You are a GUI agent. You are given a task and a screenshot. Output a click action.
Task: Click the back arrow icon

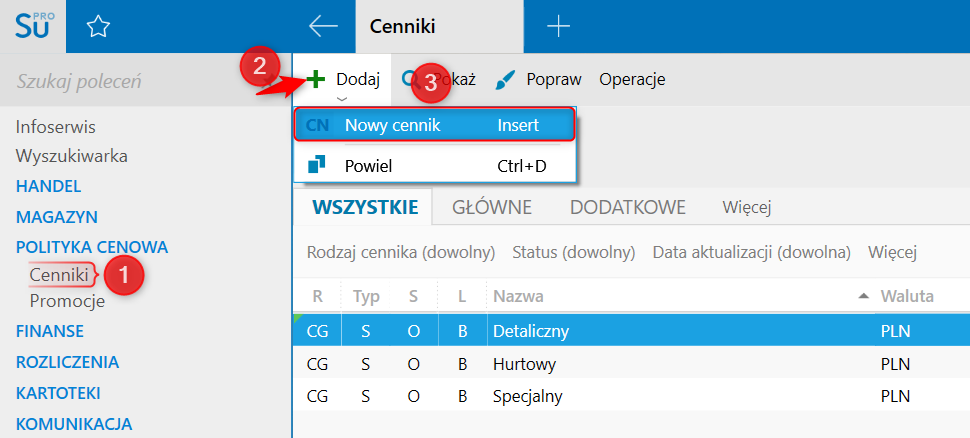click(323, 27)
